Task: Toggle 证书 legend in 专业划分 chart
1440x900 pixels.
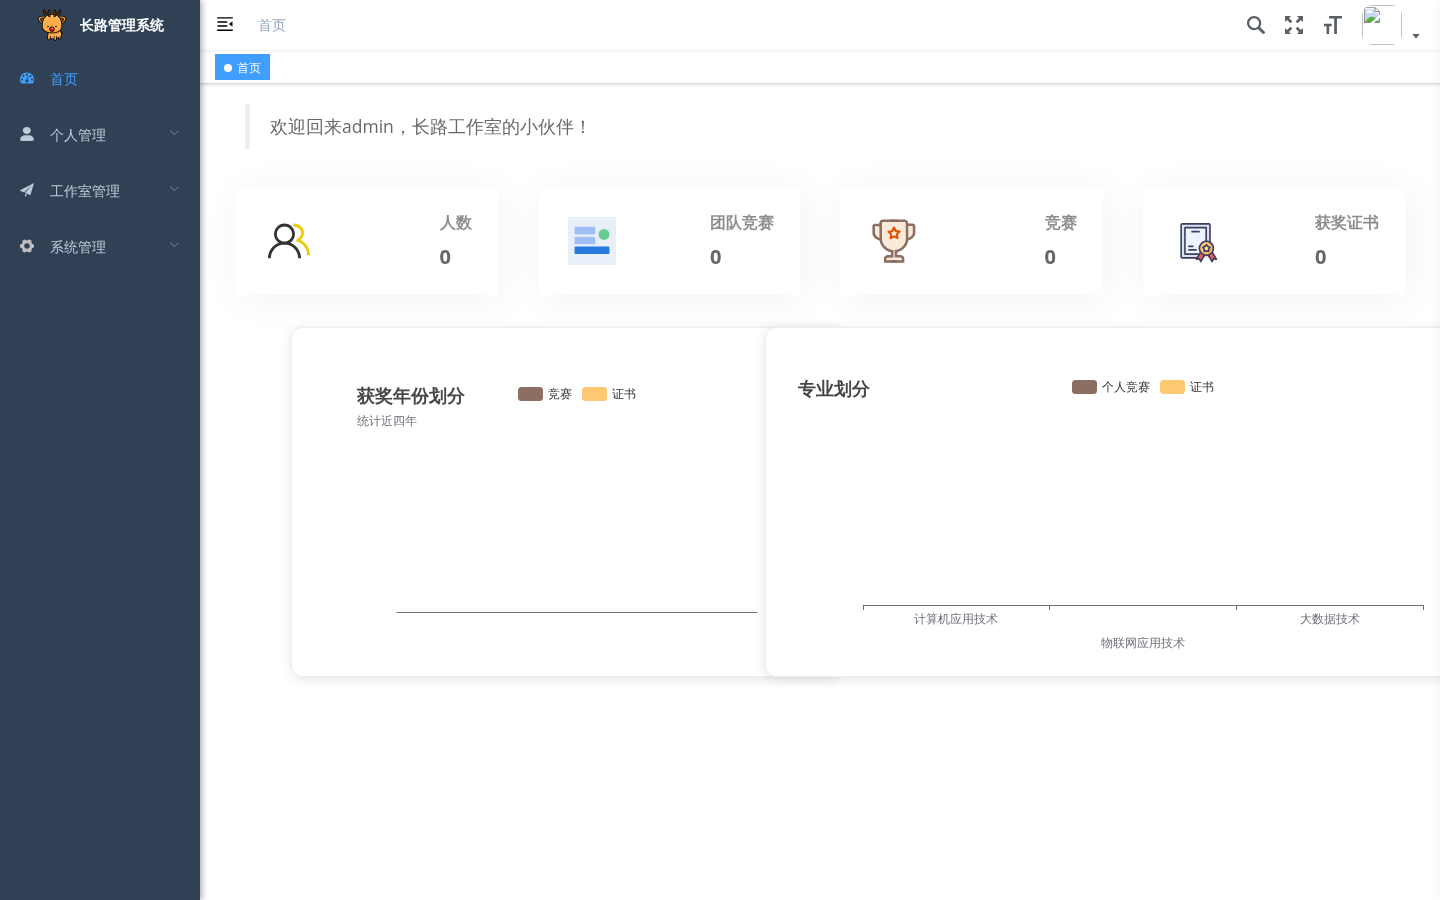Action: pos(1187,387)
